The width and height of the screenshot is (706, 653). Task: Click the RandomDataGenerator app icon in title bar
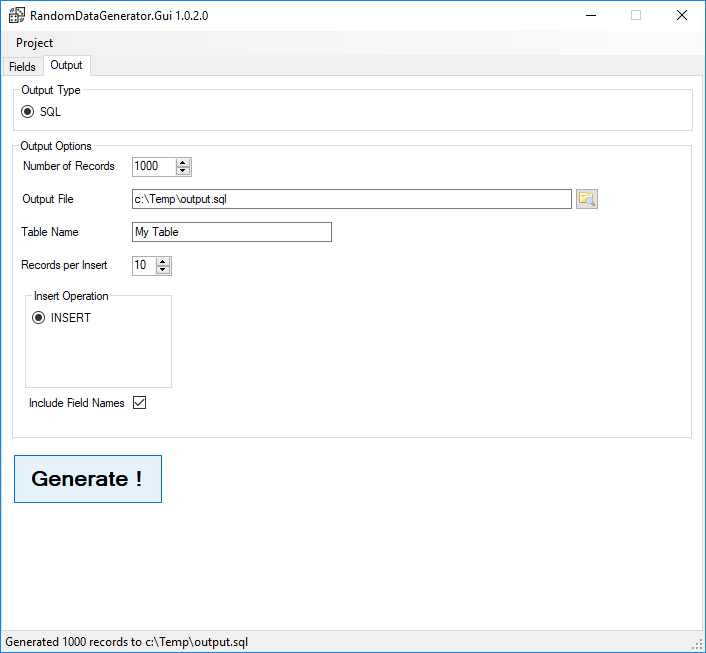(x=17, y=15)
